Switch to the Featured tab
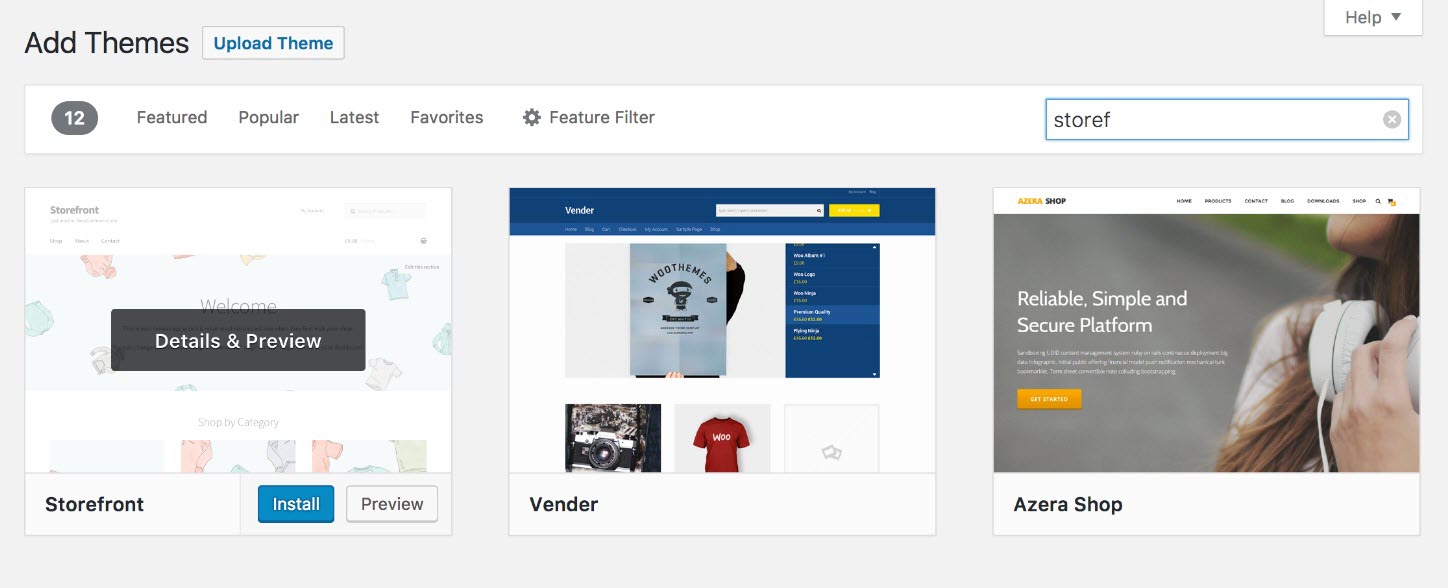Image resolution: width=1448 pixels, height=588 pixels. tap(172, 118)
